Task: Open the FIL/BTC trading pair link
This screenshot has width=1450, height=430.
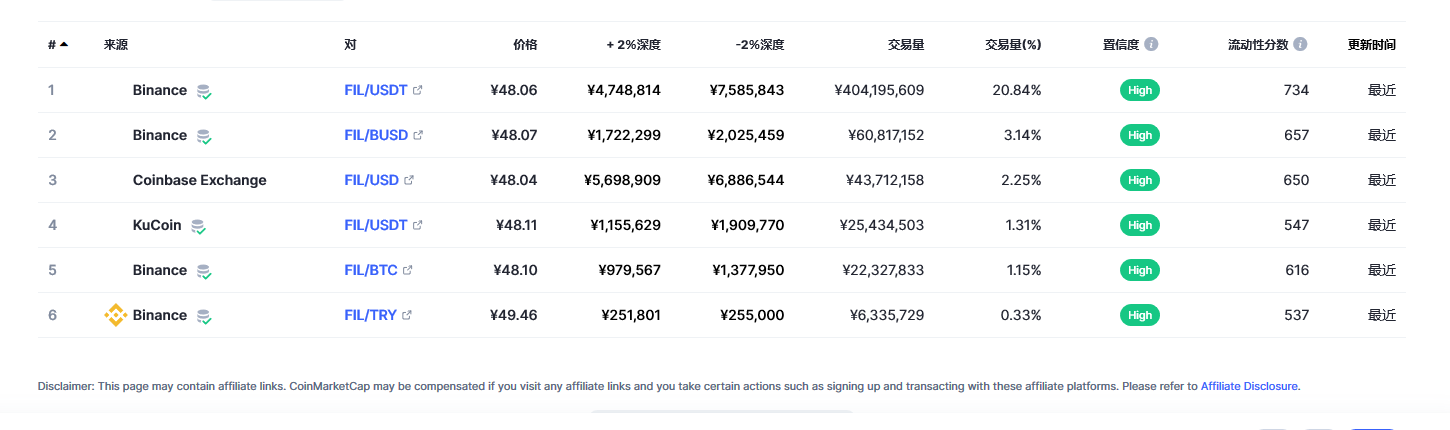Action: pyautogui.click(x=370, y=270)
